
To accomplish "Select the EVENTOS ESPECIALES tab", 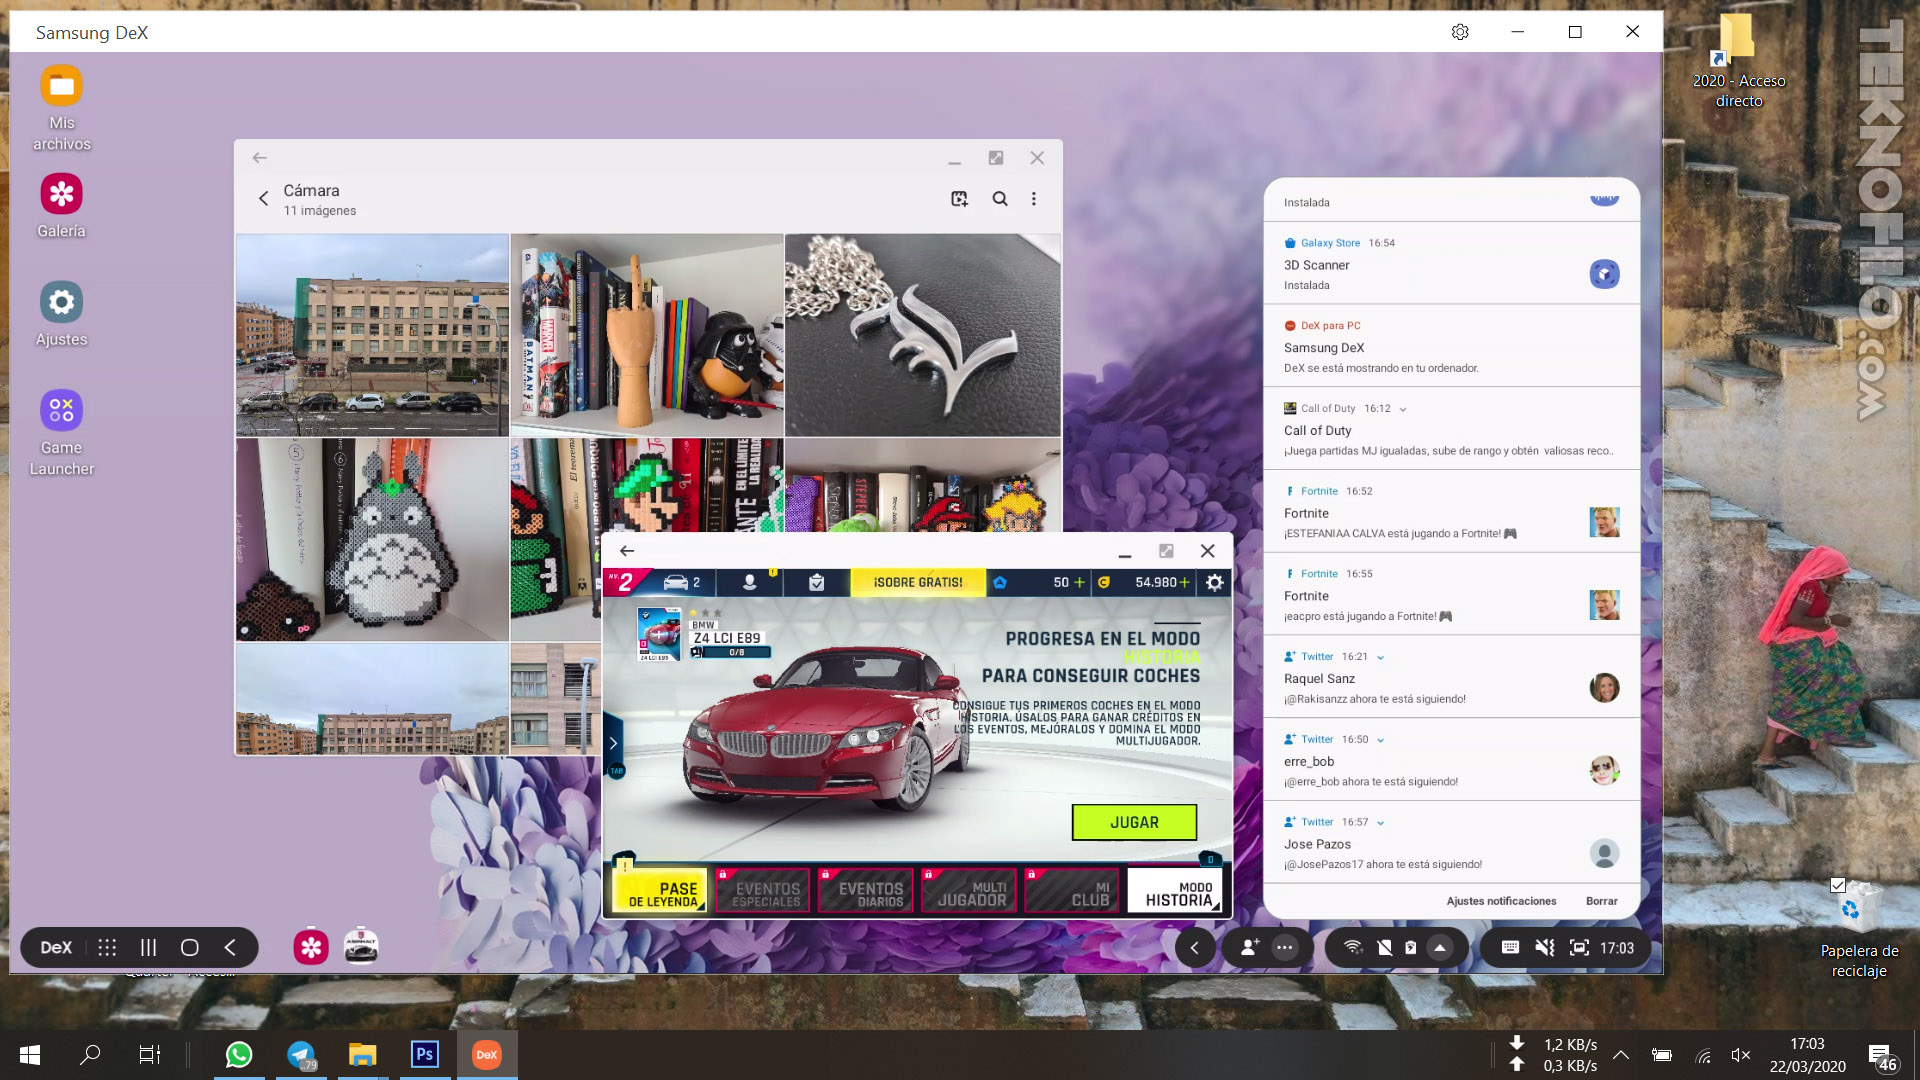I will [x=763, y=890].
